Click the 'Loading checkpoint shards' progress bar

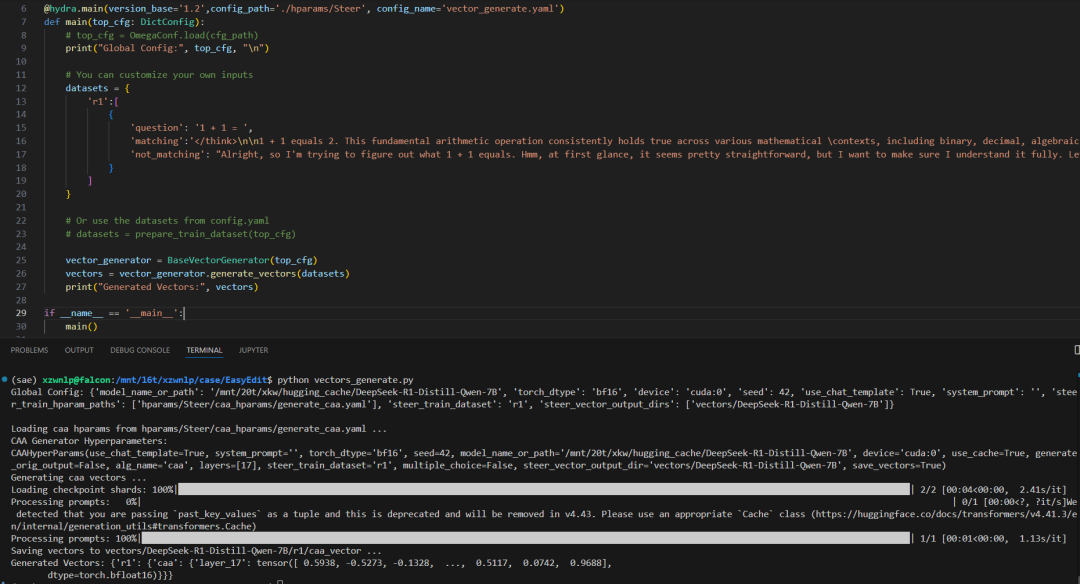pos(544,490)
